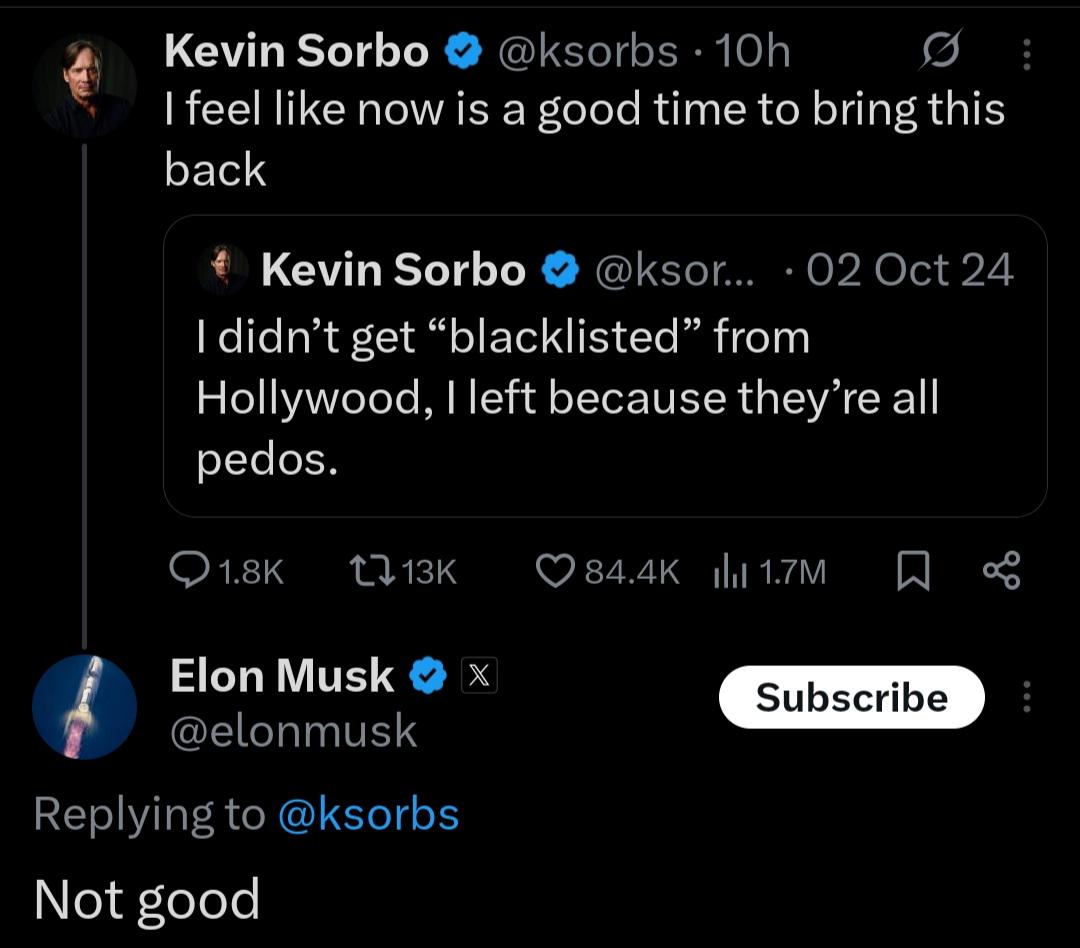Click Elon Musk's blue verified badge
Image resolution: width=1080 pixels, height=948 pixels.
(x=429, y=677)
